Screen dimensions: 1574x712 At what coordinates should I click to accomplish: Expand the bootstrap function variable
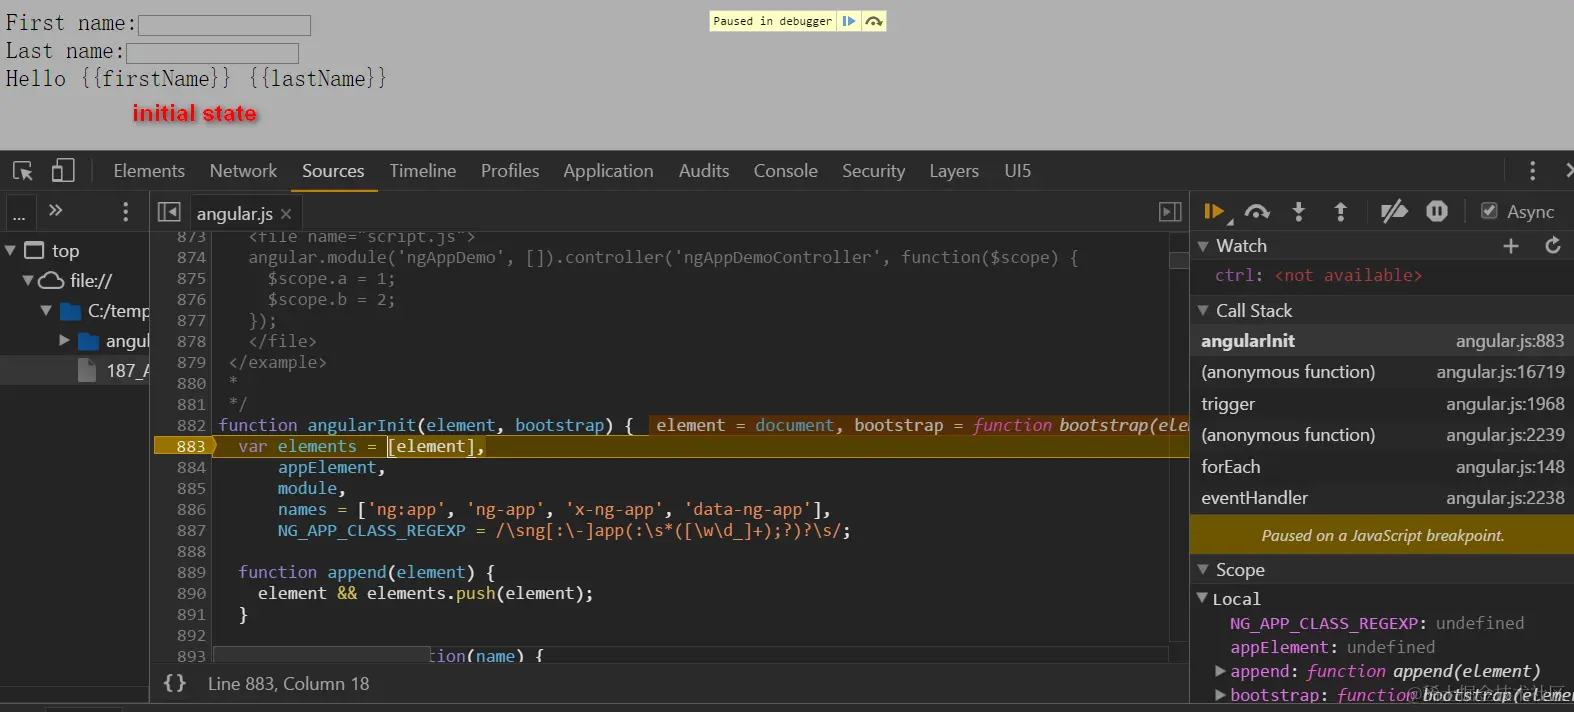pyautogui.click(x=1220, y=695)
